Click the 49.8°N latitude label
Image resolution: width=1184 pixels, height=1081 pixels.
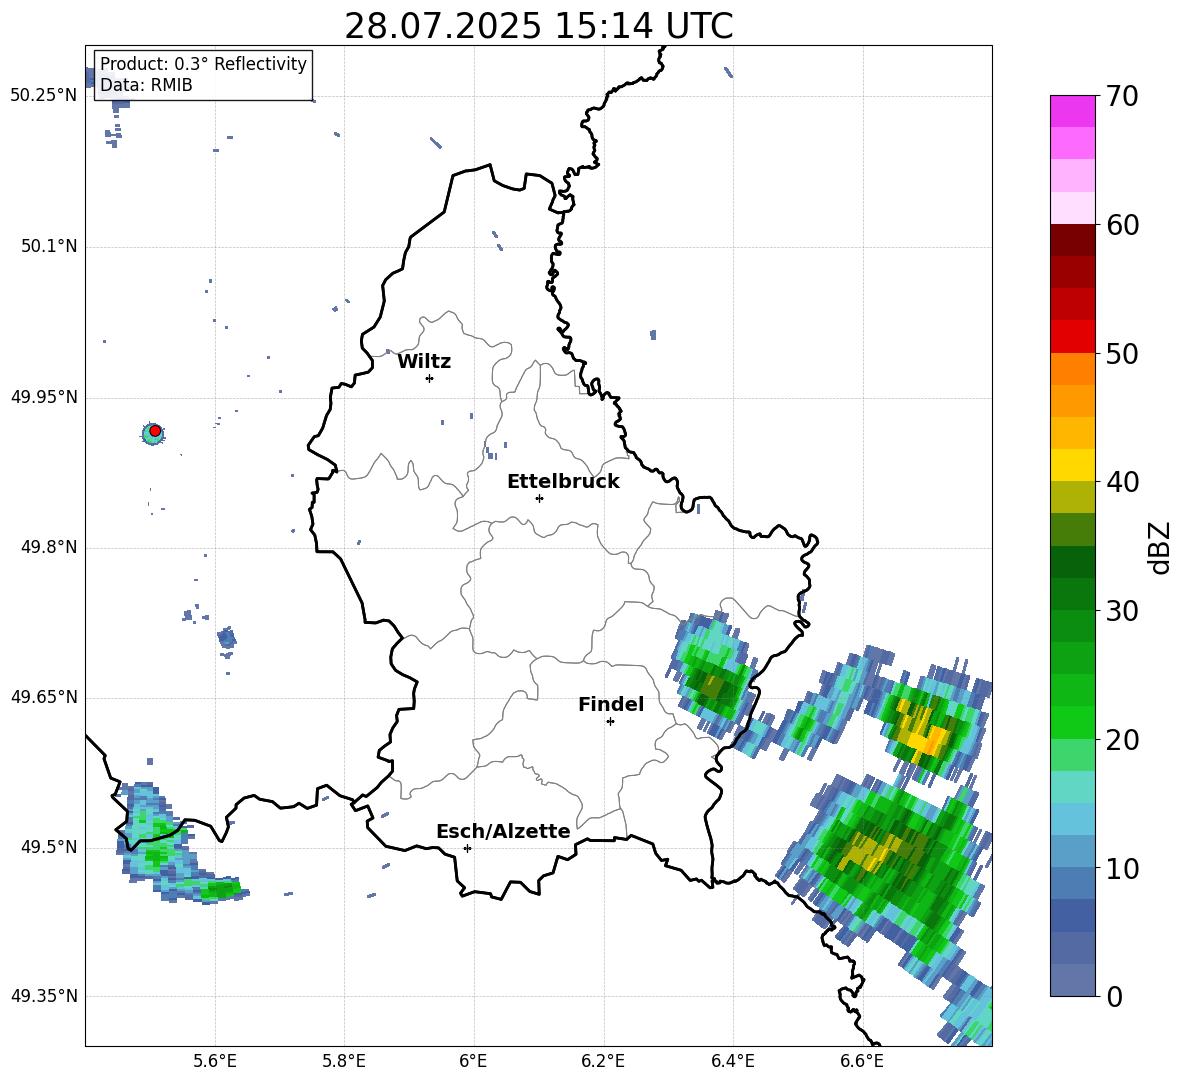(48, 547)
